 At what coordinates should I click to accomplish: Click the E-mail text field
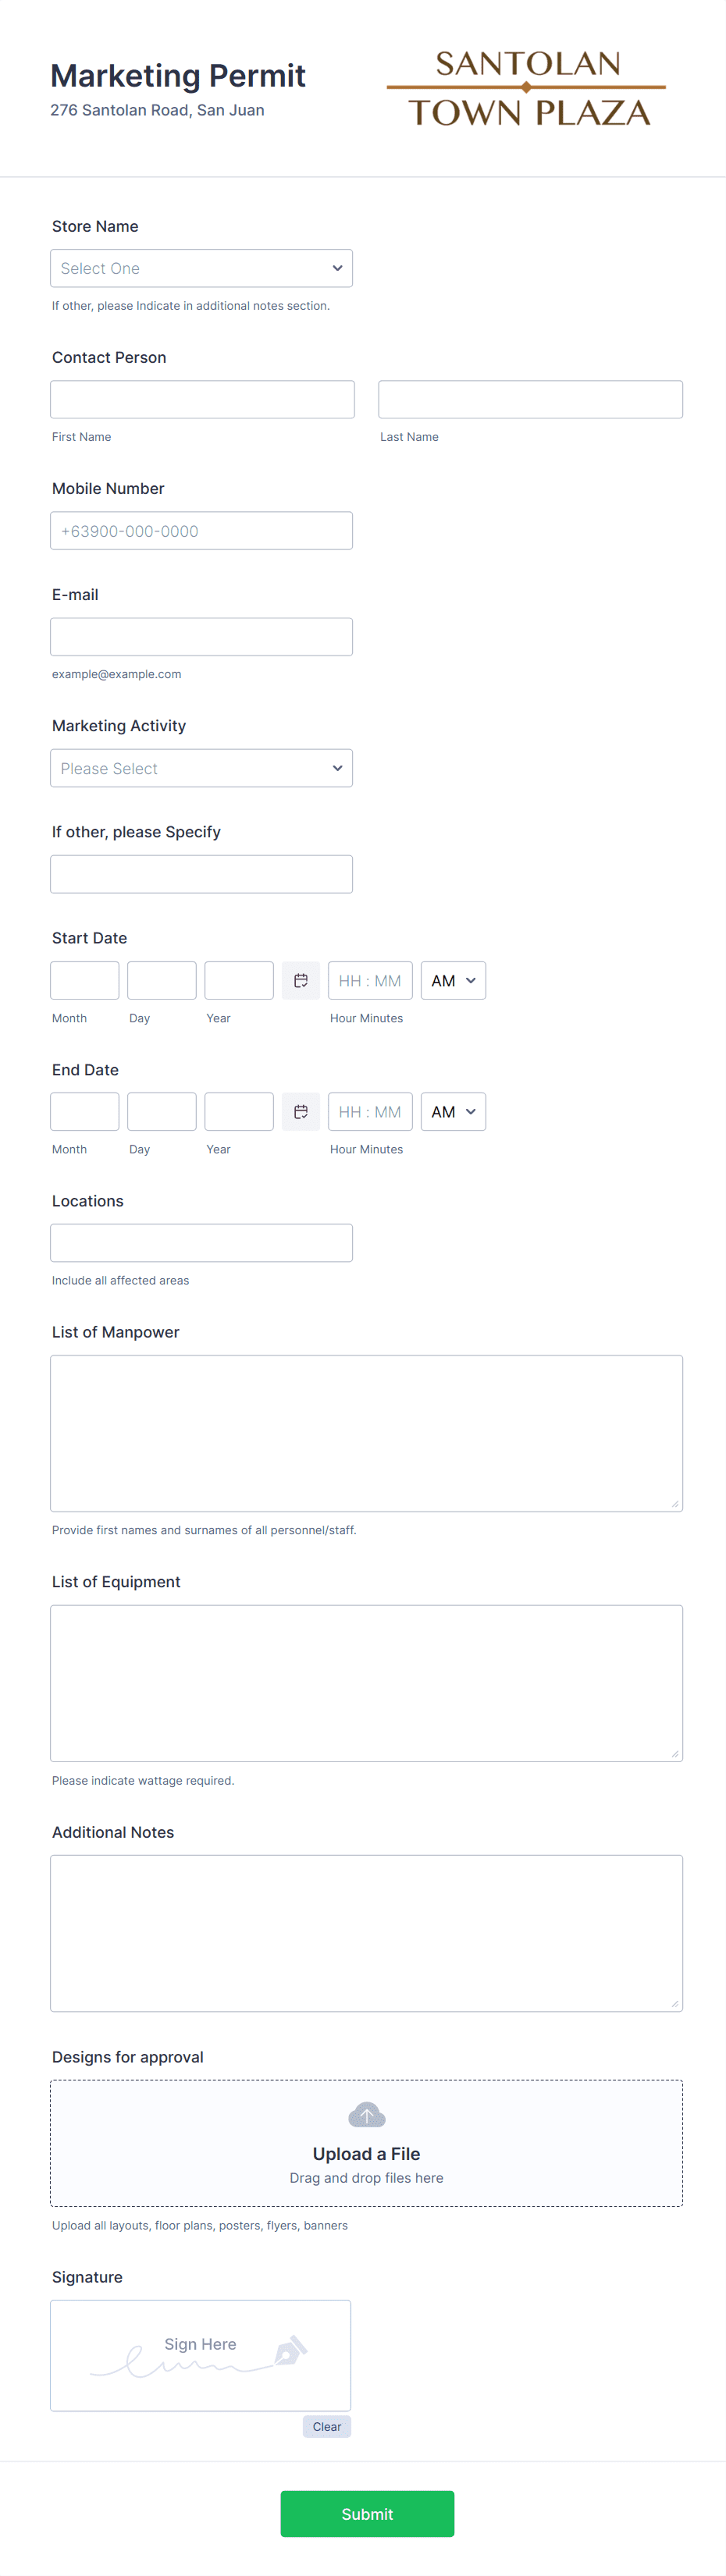click(x=201, y=637)
